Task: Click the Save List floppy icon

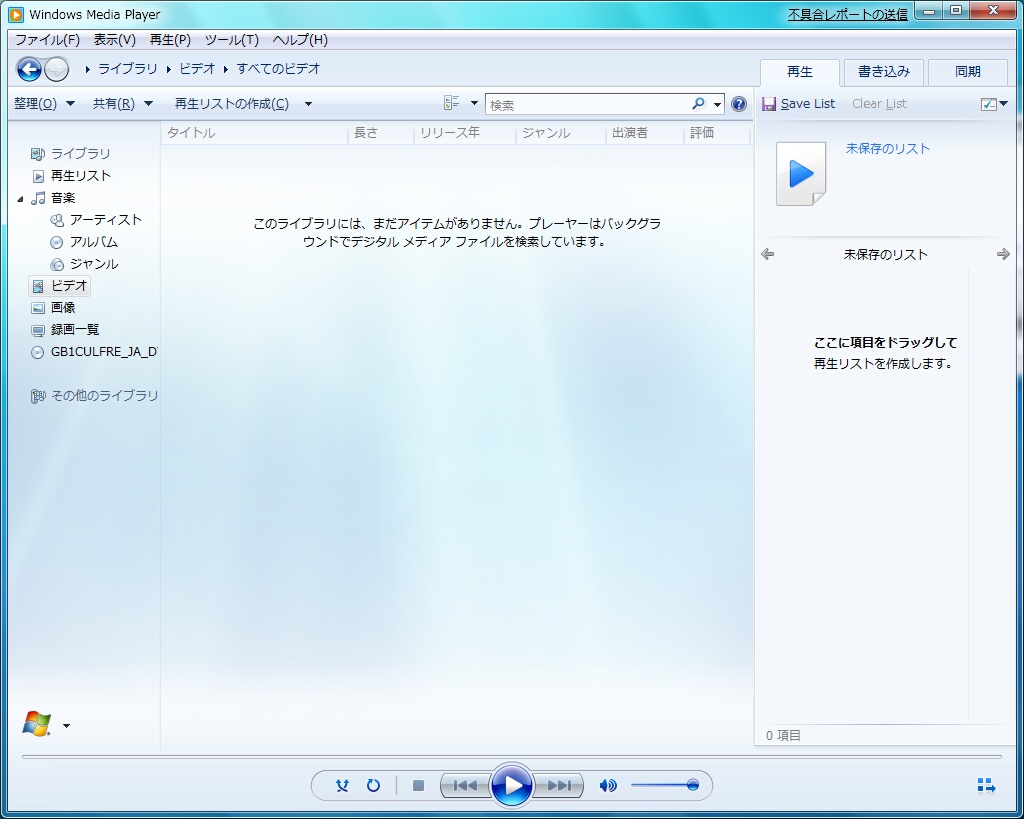Action: pos(769,104)
